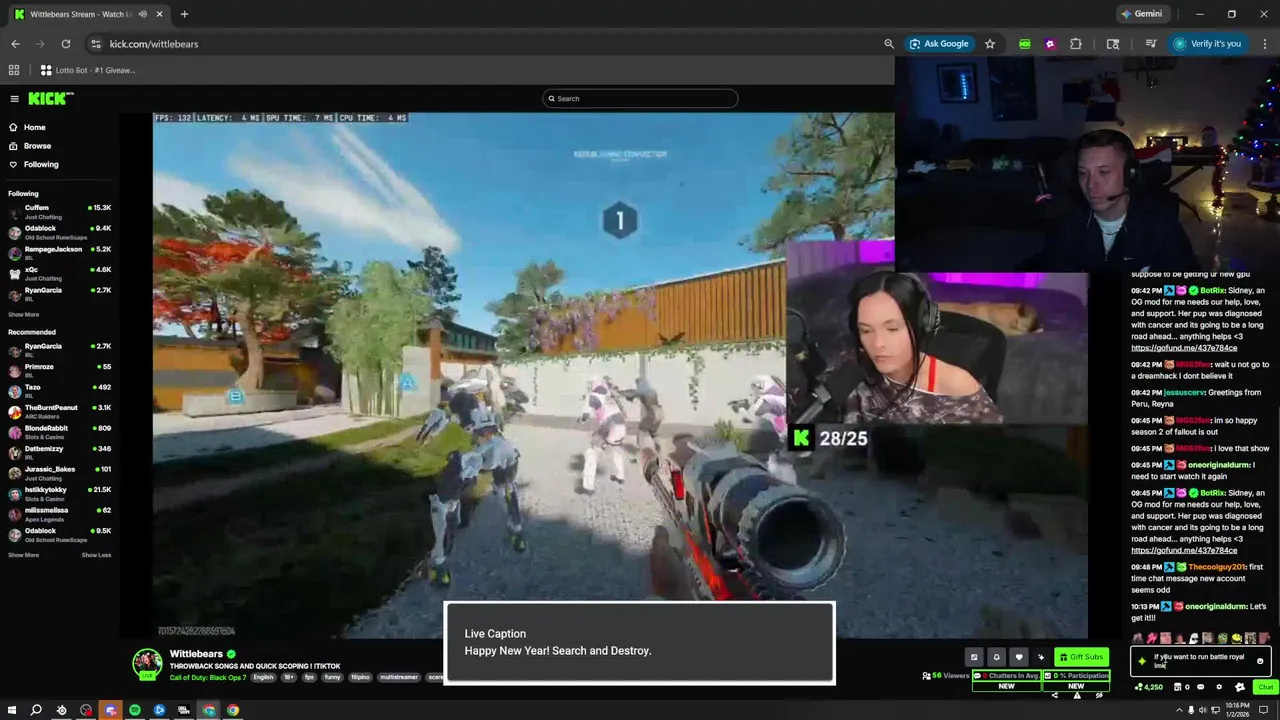Open the green Kick extension icon
This screenshot has width=1280, height=720.
[x=1025, y=44]
